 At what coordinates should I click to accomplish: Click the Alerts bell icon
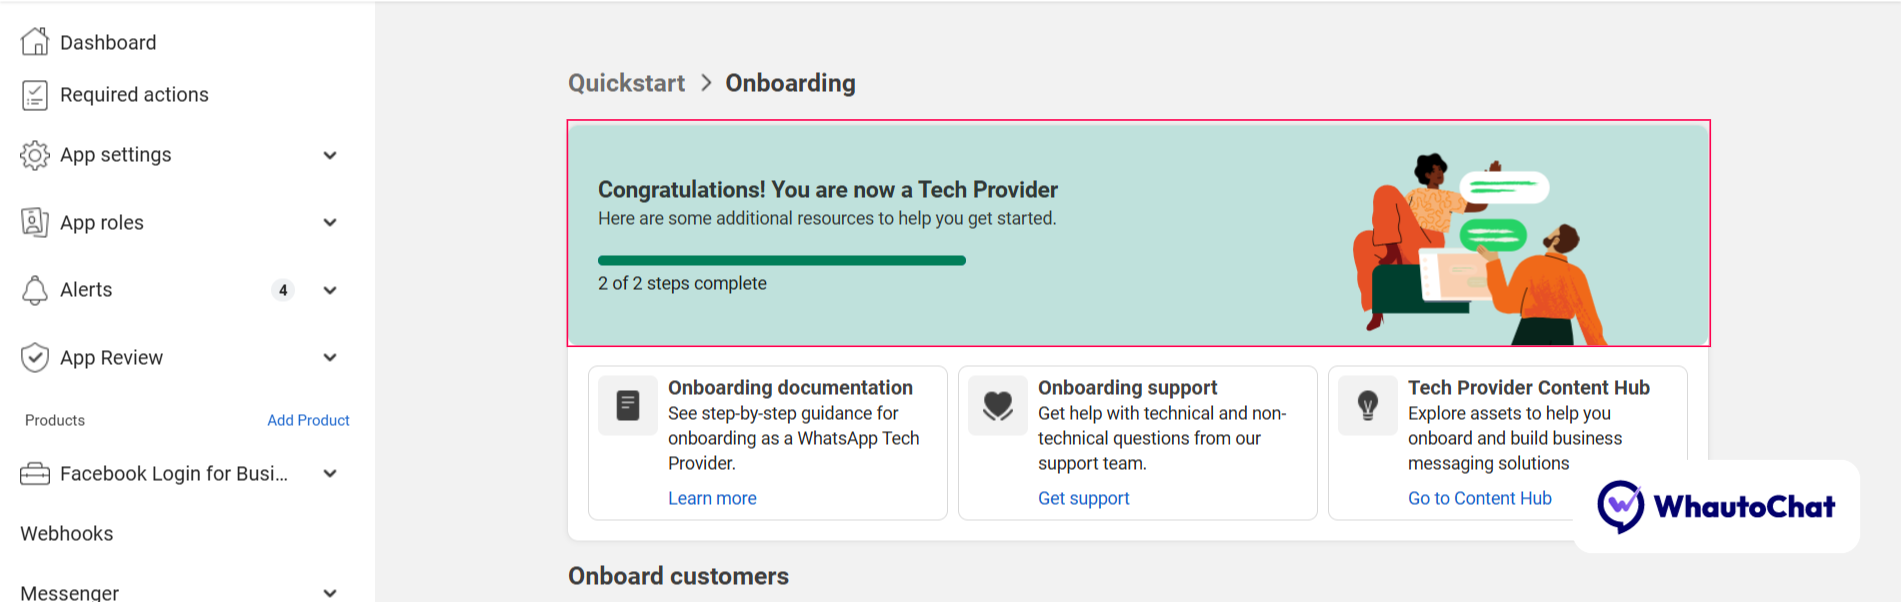pos(35,290)
